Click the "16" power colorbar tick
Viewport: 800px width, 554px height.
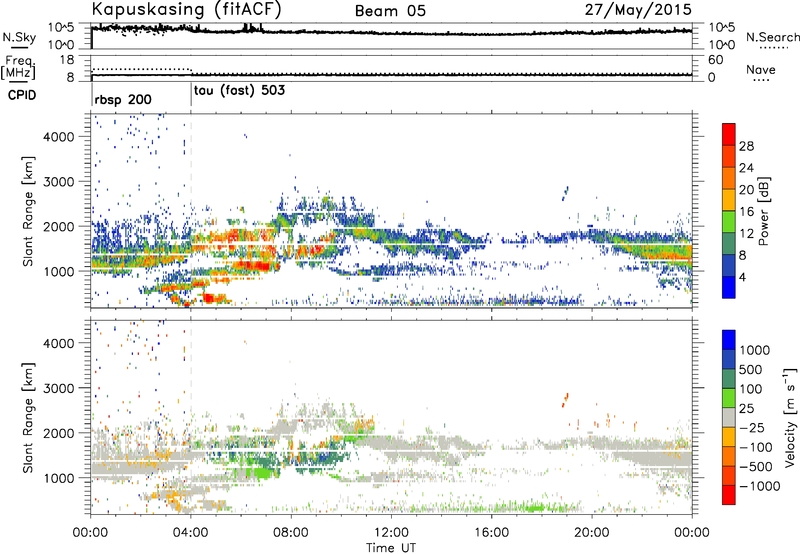(x=746, y=212)
